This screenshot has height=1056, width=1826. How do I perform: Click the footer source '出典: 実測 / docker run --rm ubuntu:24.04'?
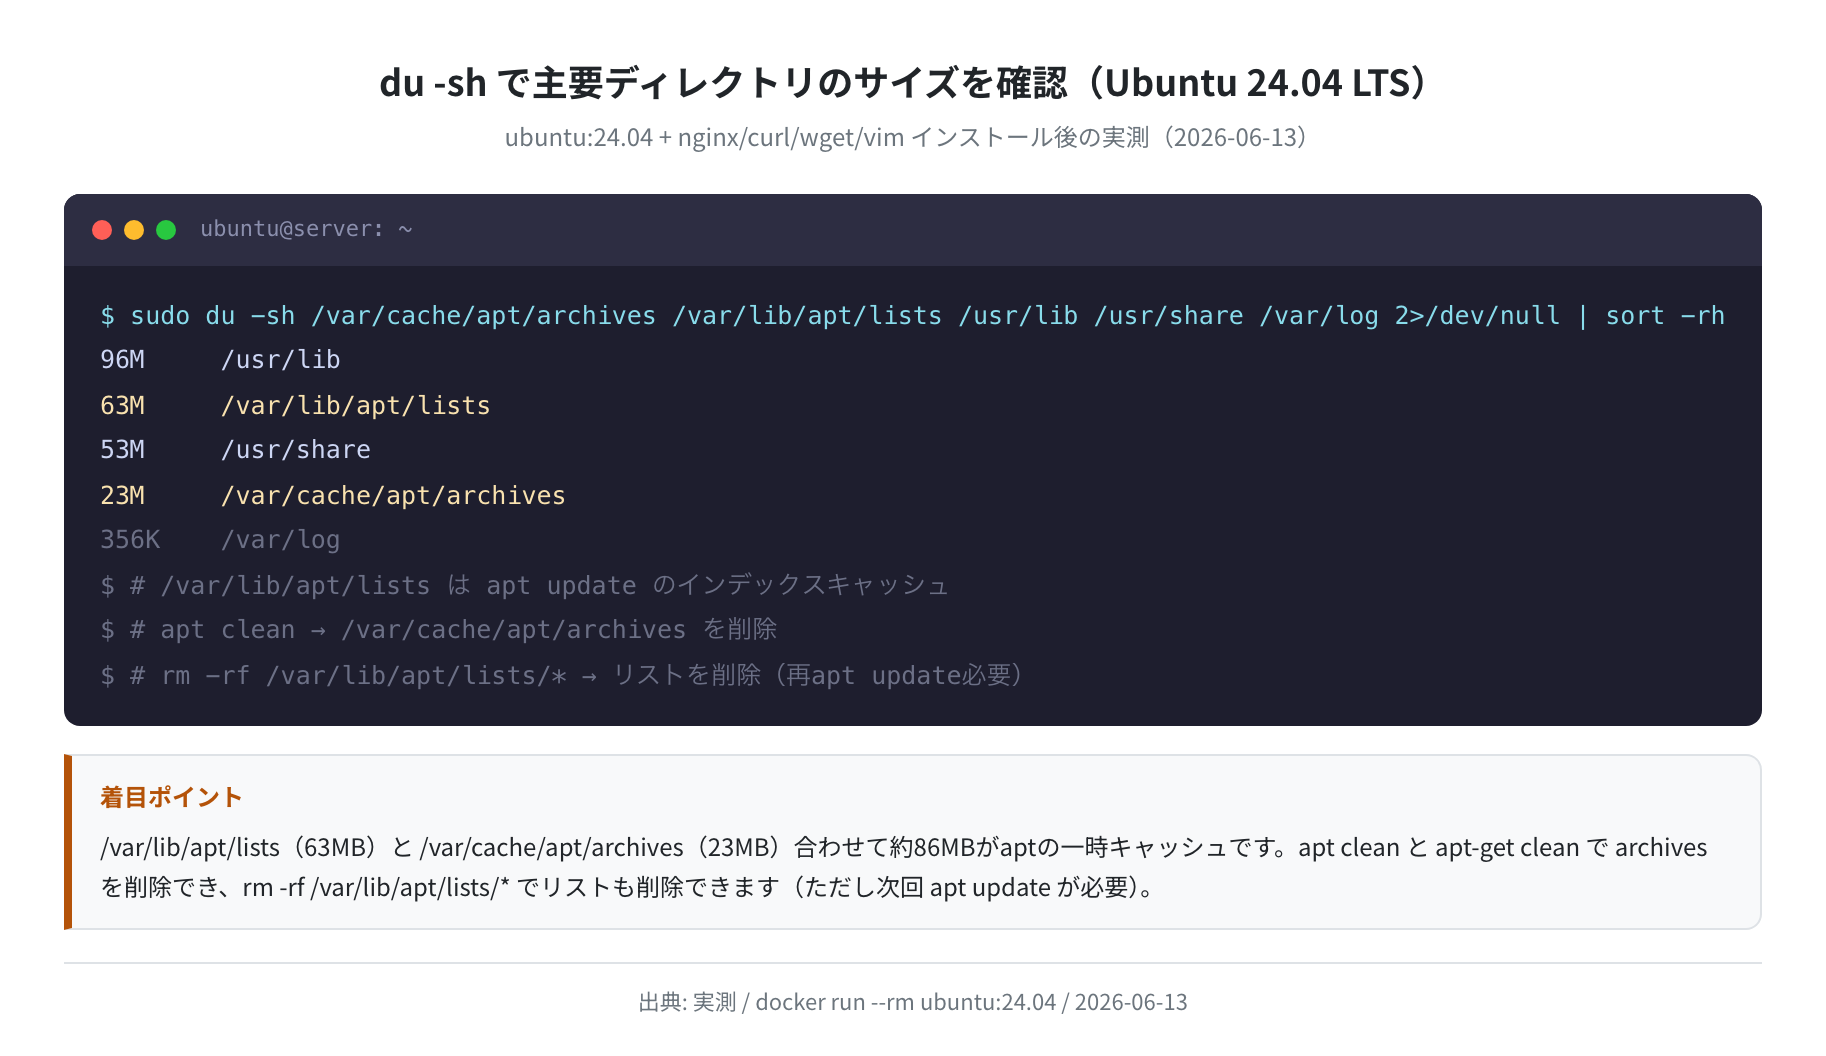pos(912,1002)
